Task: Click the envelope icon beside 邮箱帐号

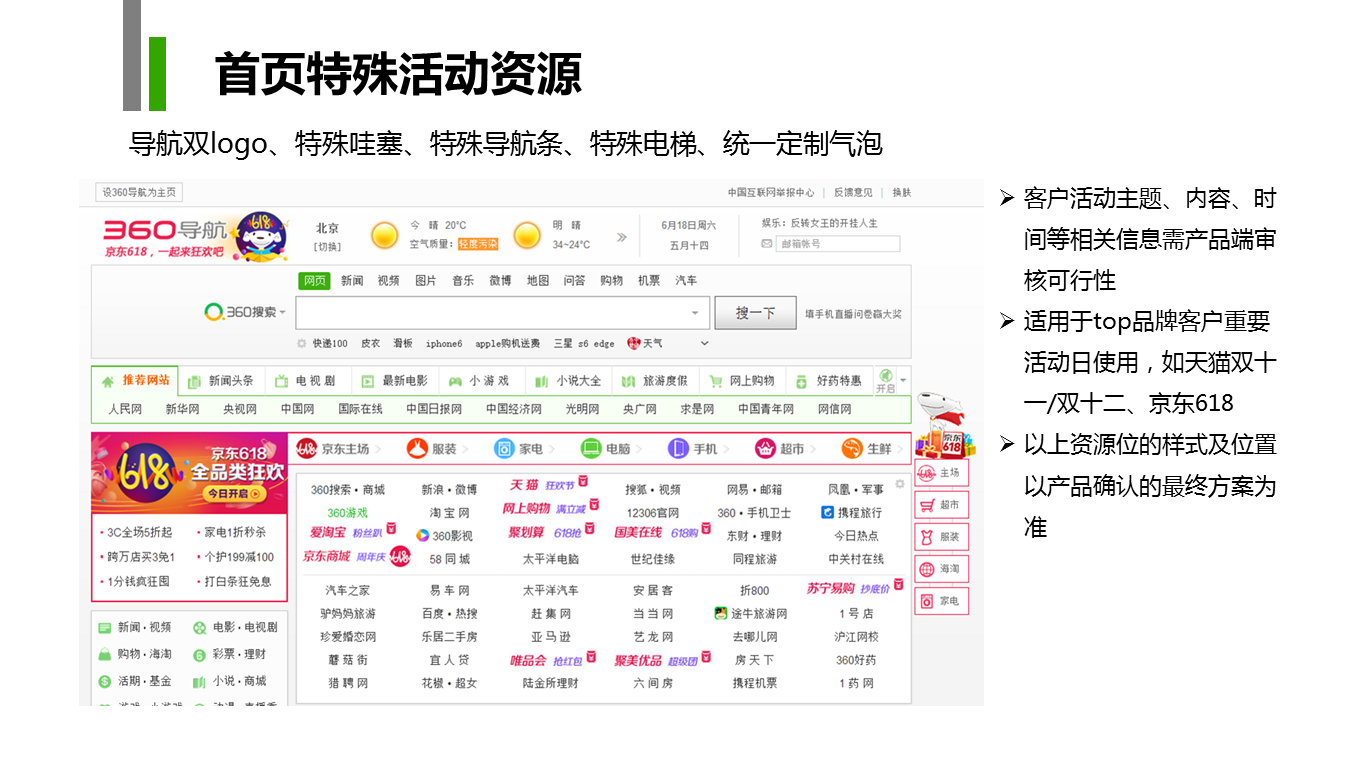Action: (x=767, y=244)
